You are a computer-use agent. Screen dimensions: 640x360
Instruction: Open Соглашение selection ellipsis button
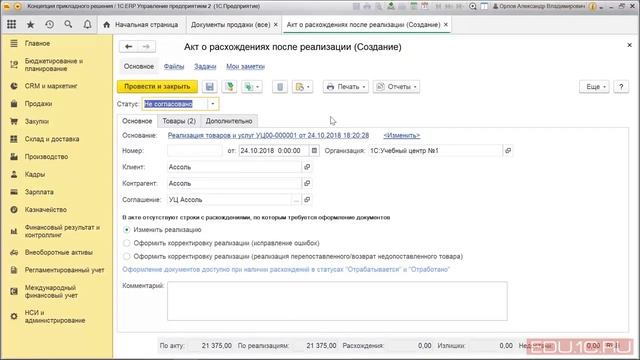[x=296, y=200]
